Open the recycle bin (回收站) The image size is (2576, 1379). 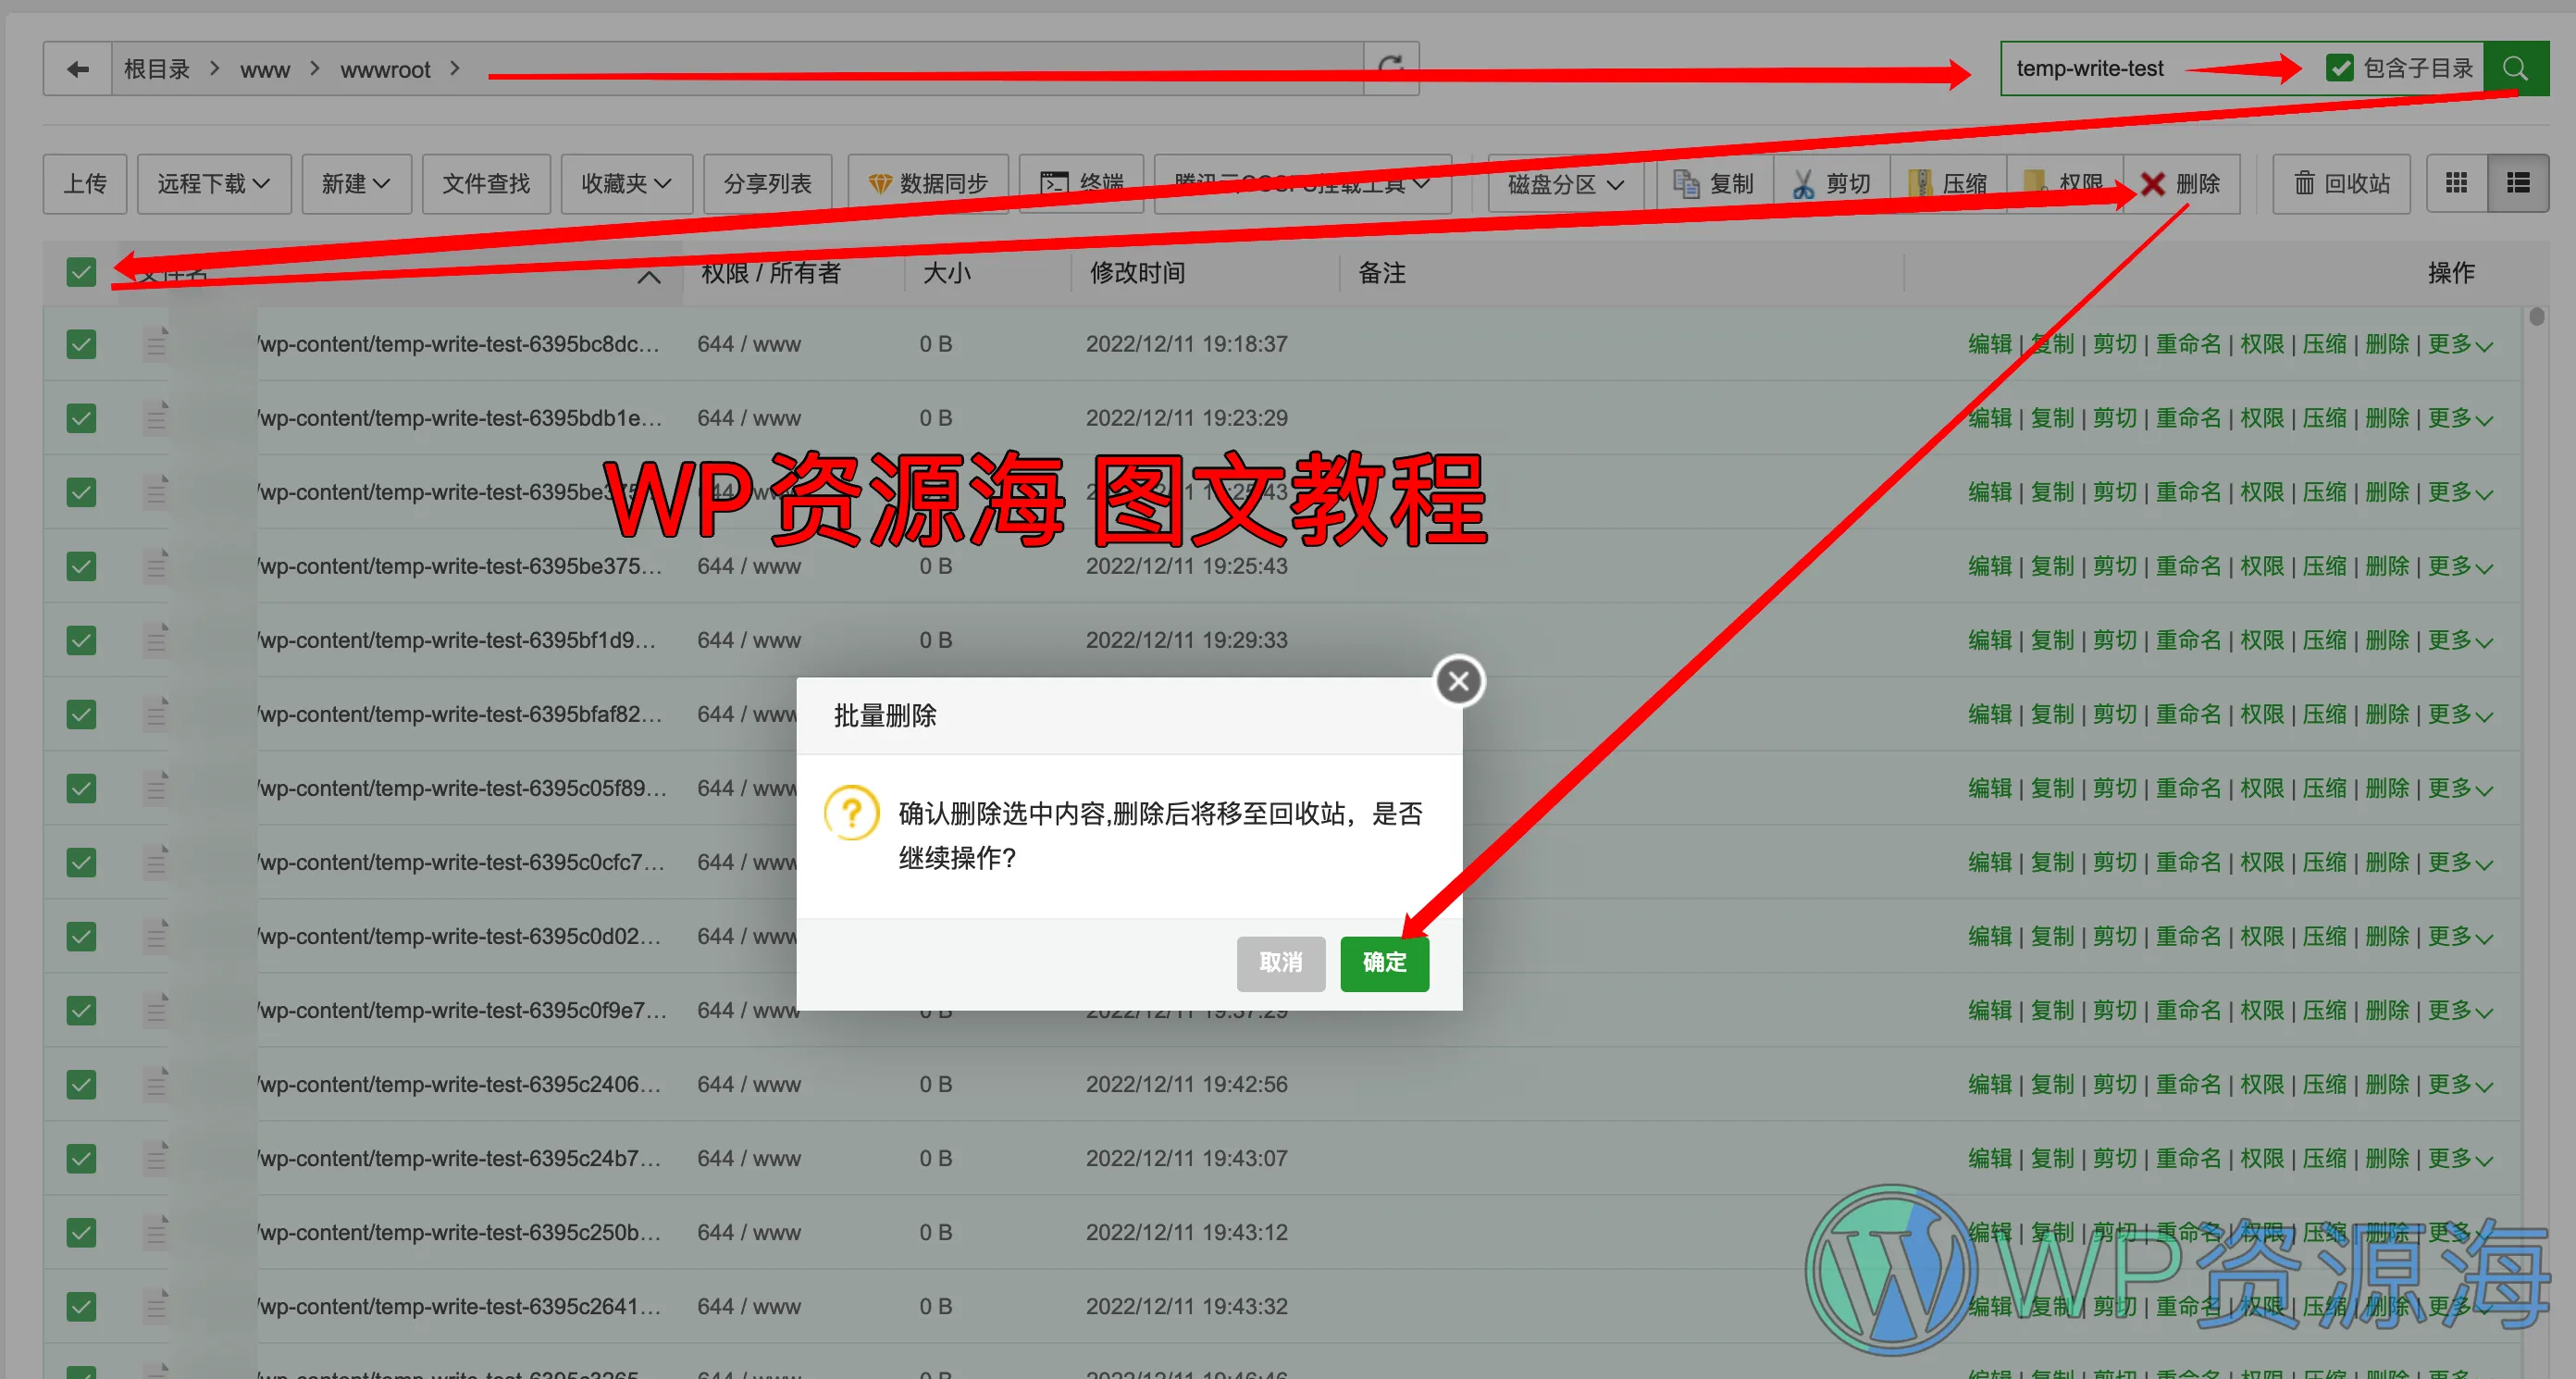click(2340, 184)
